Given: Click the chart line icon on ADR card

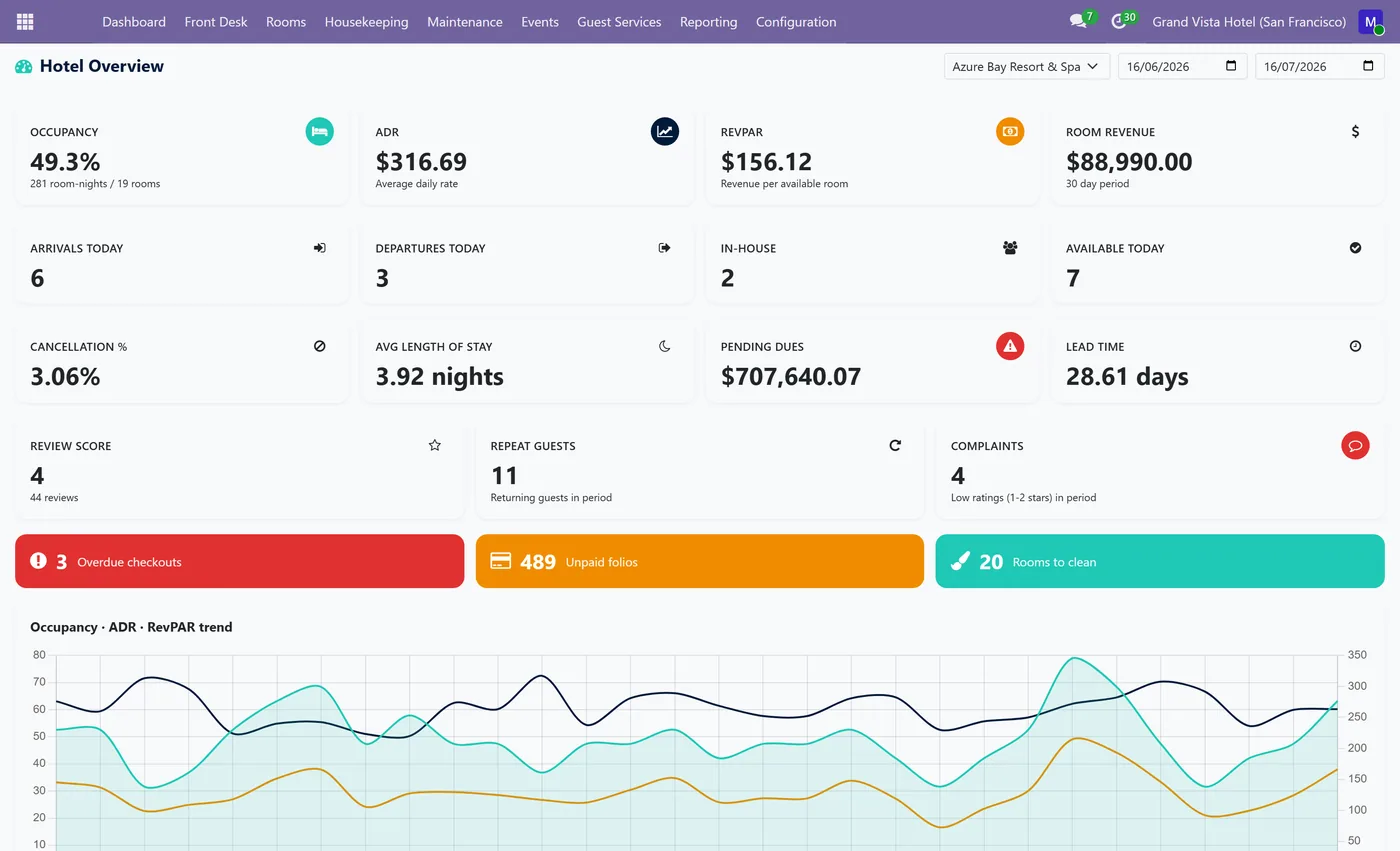Looking at the screenshot, I should click(x=665, y=131).
